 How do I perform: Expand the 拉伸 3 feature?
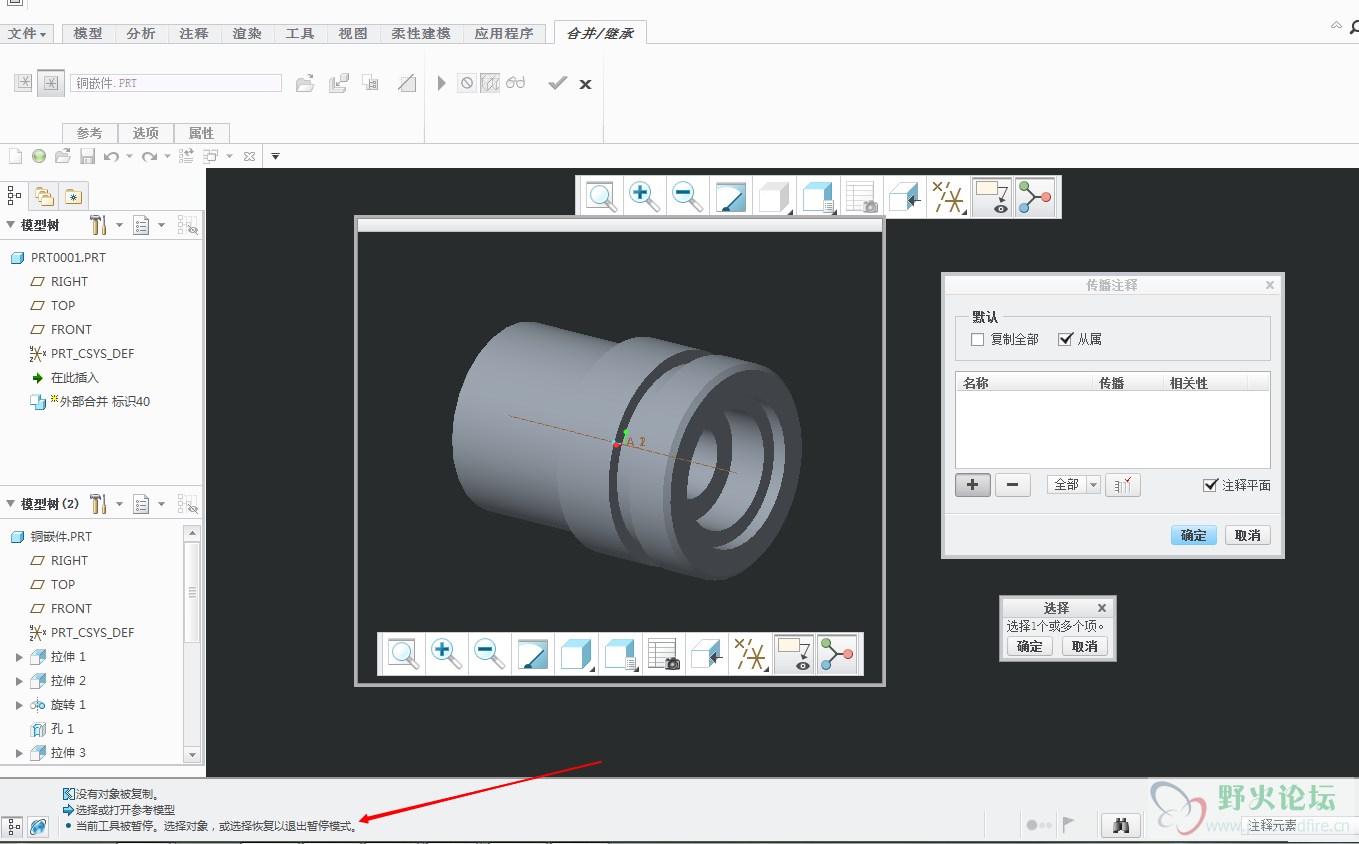[x=19, y=753]
